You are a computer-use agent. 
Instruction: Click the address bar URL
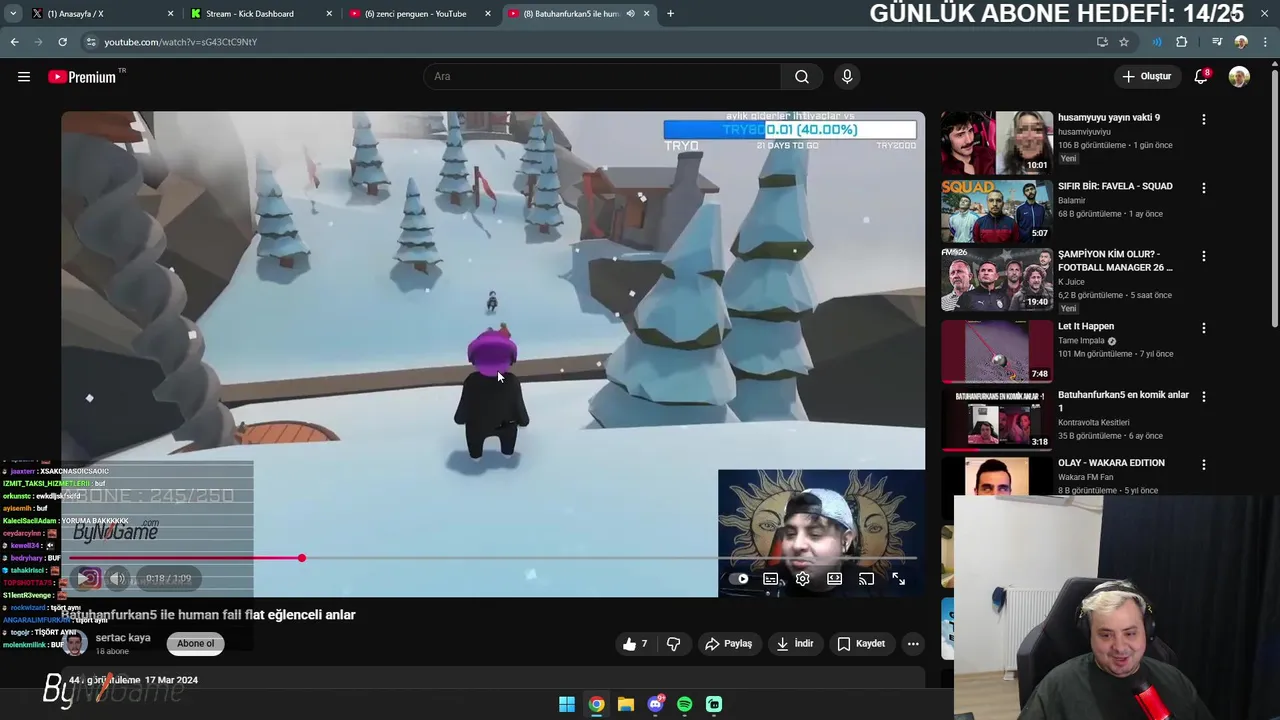click(181, 42)
